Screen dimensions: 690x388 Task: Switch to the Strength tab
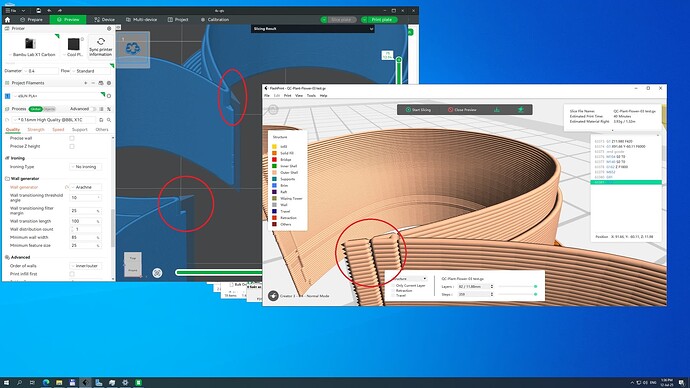point(36,130)
